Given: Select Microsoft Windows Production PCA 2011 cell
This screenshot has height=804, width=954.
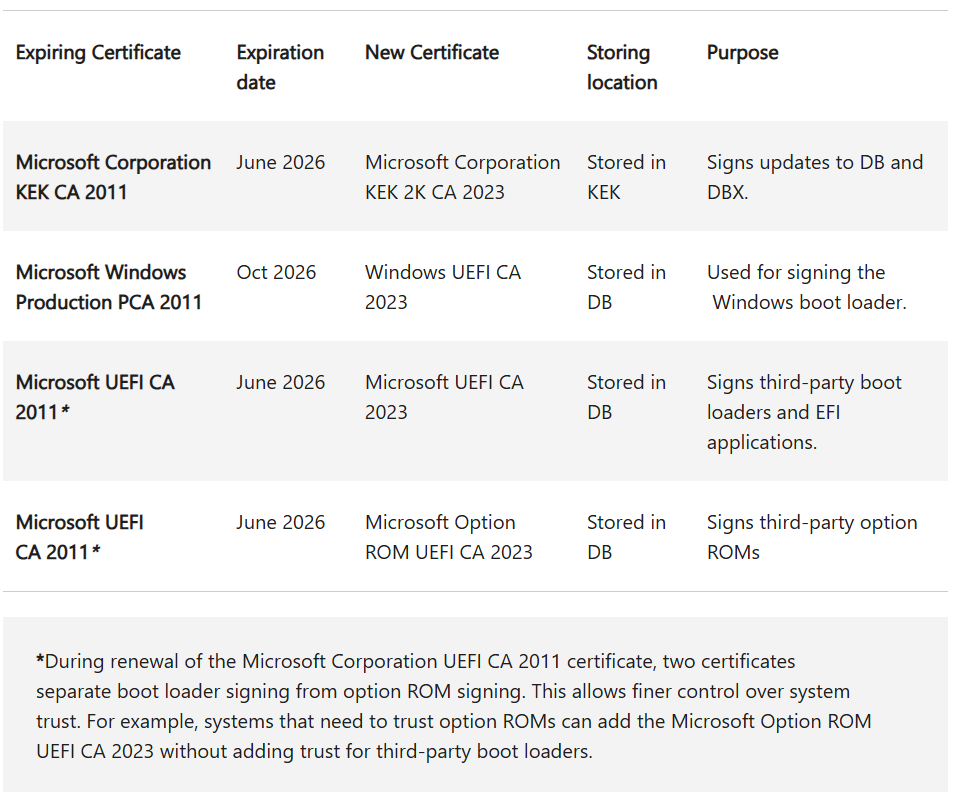Looking at the screenshot, I should point(108,287).
